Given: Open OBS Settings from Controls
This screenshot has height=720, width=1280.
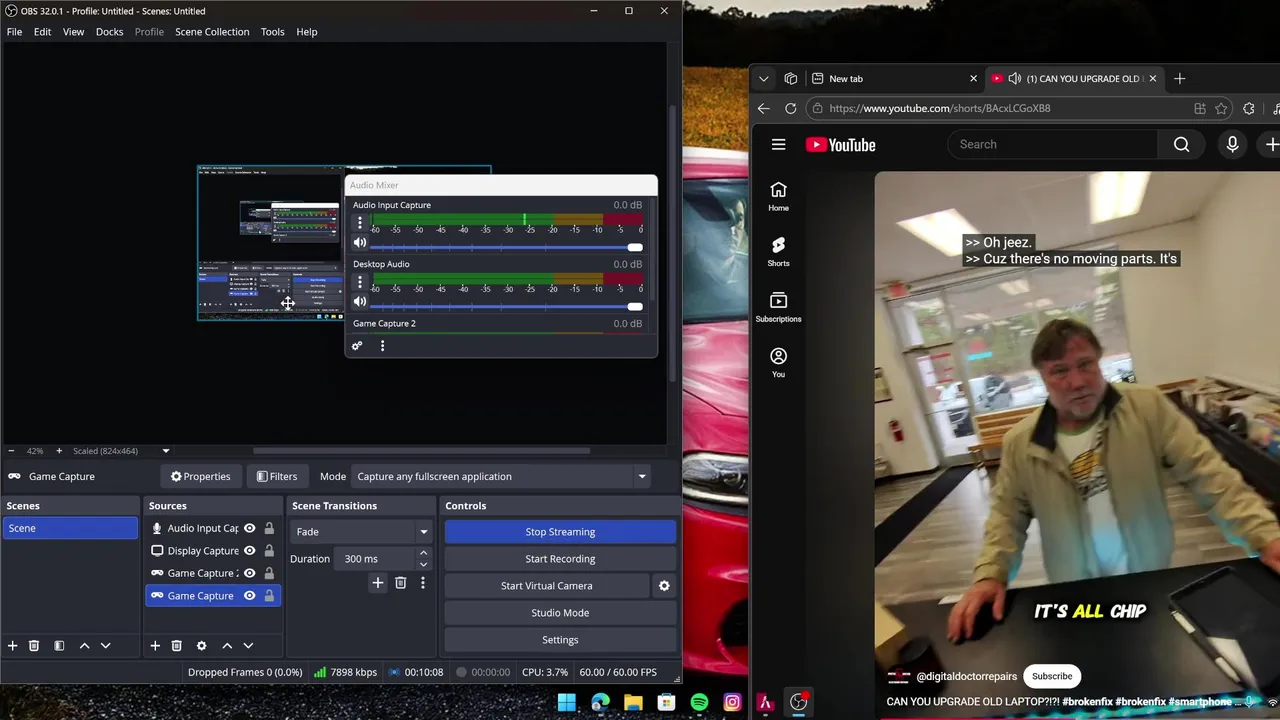Looking at the screenshot, I should tap(560, 640).
